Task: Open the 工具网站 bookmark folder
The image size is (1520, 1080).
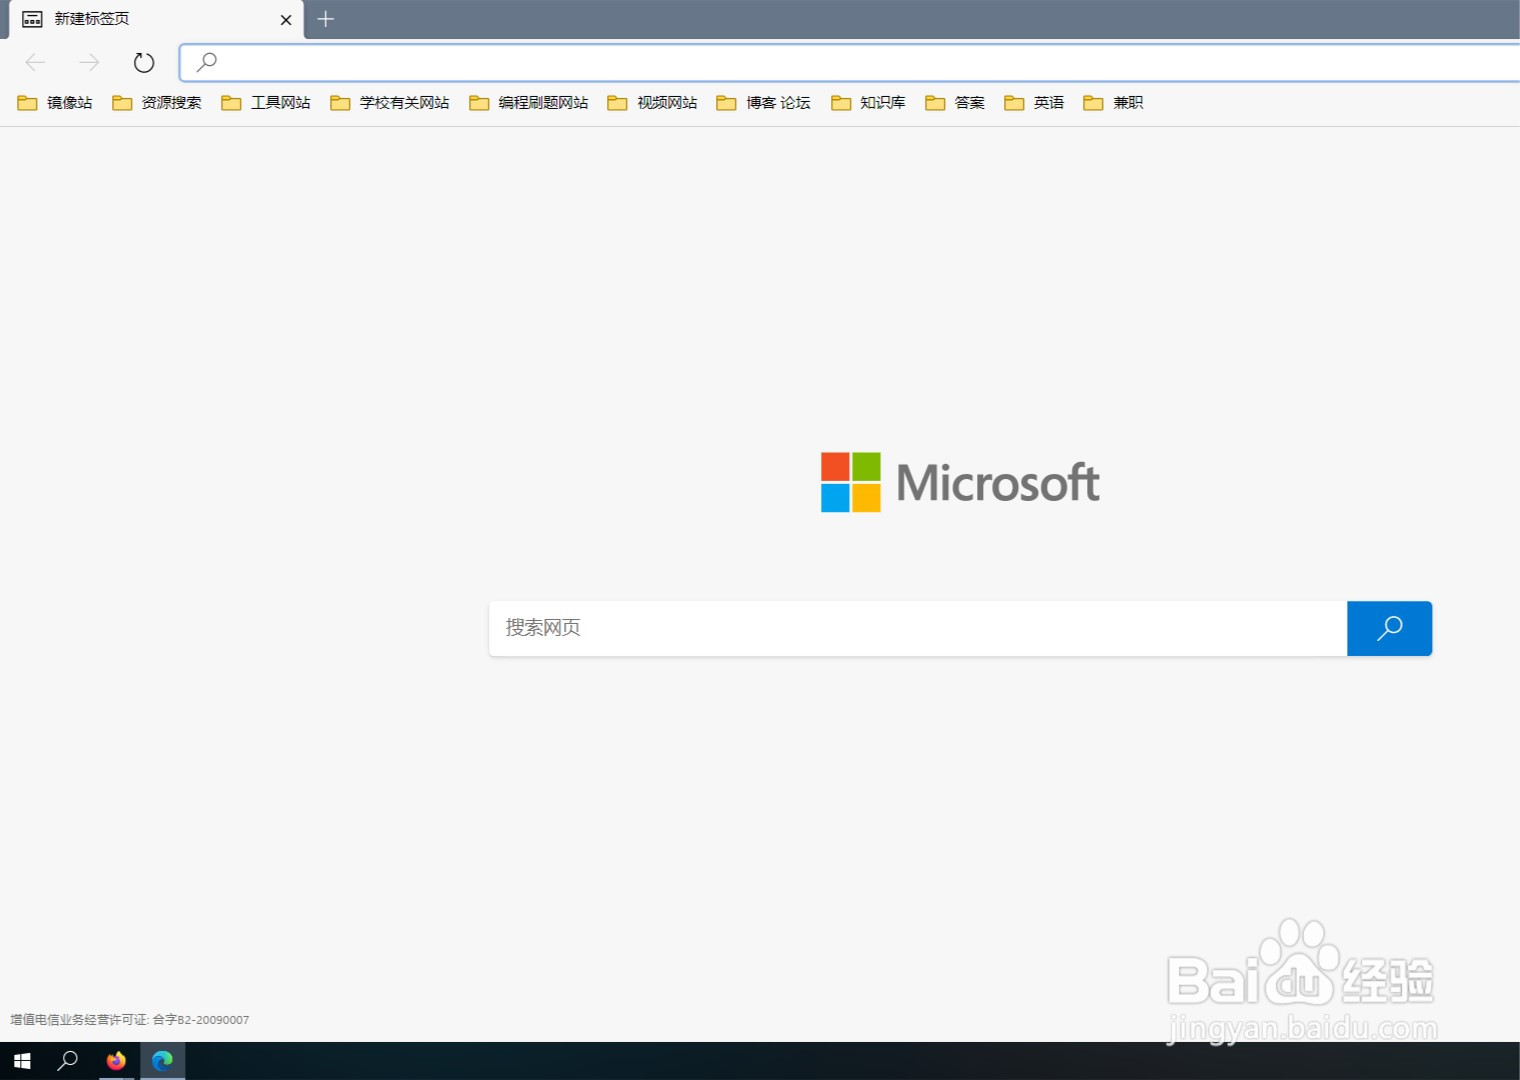Action: coord(266,103)
